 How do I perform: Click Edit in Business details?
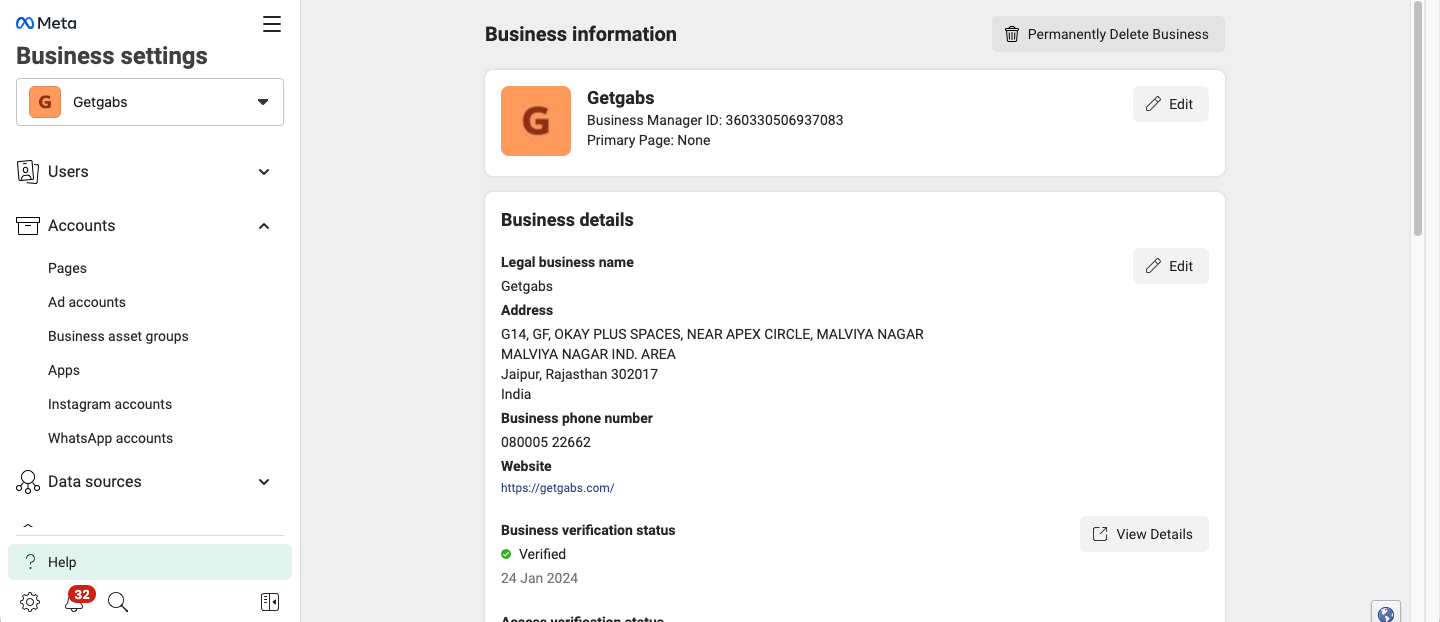1170,266
